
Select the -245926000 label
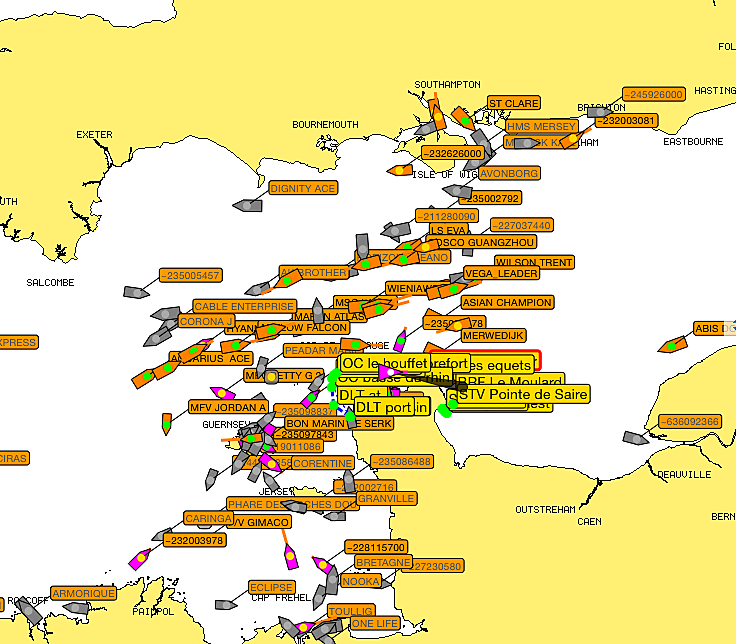[654, 94]
